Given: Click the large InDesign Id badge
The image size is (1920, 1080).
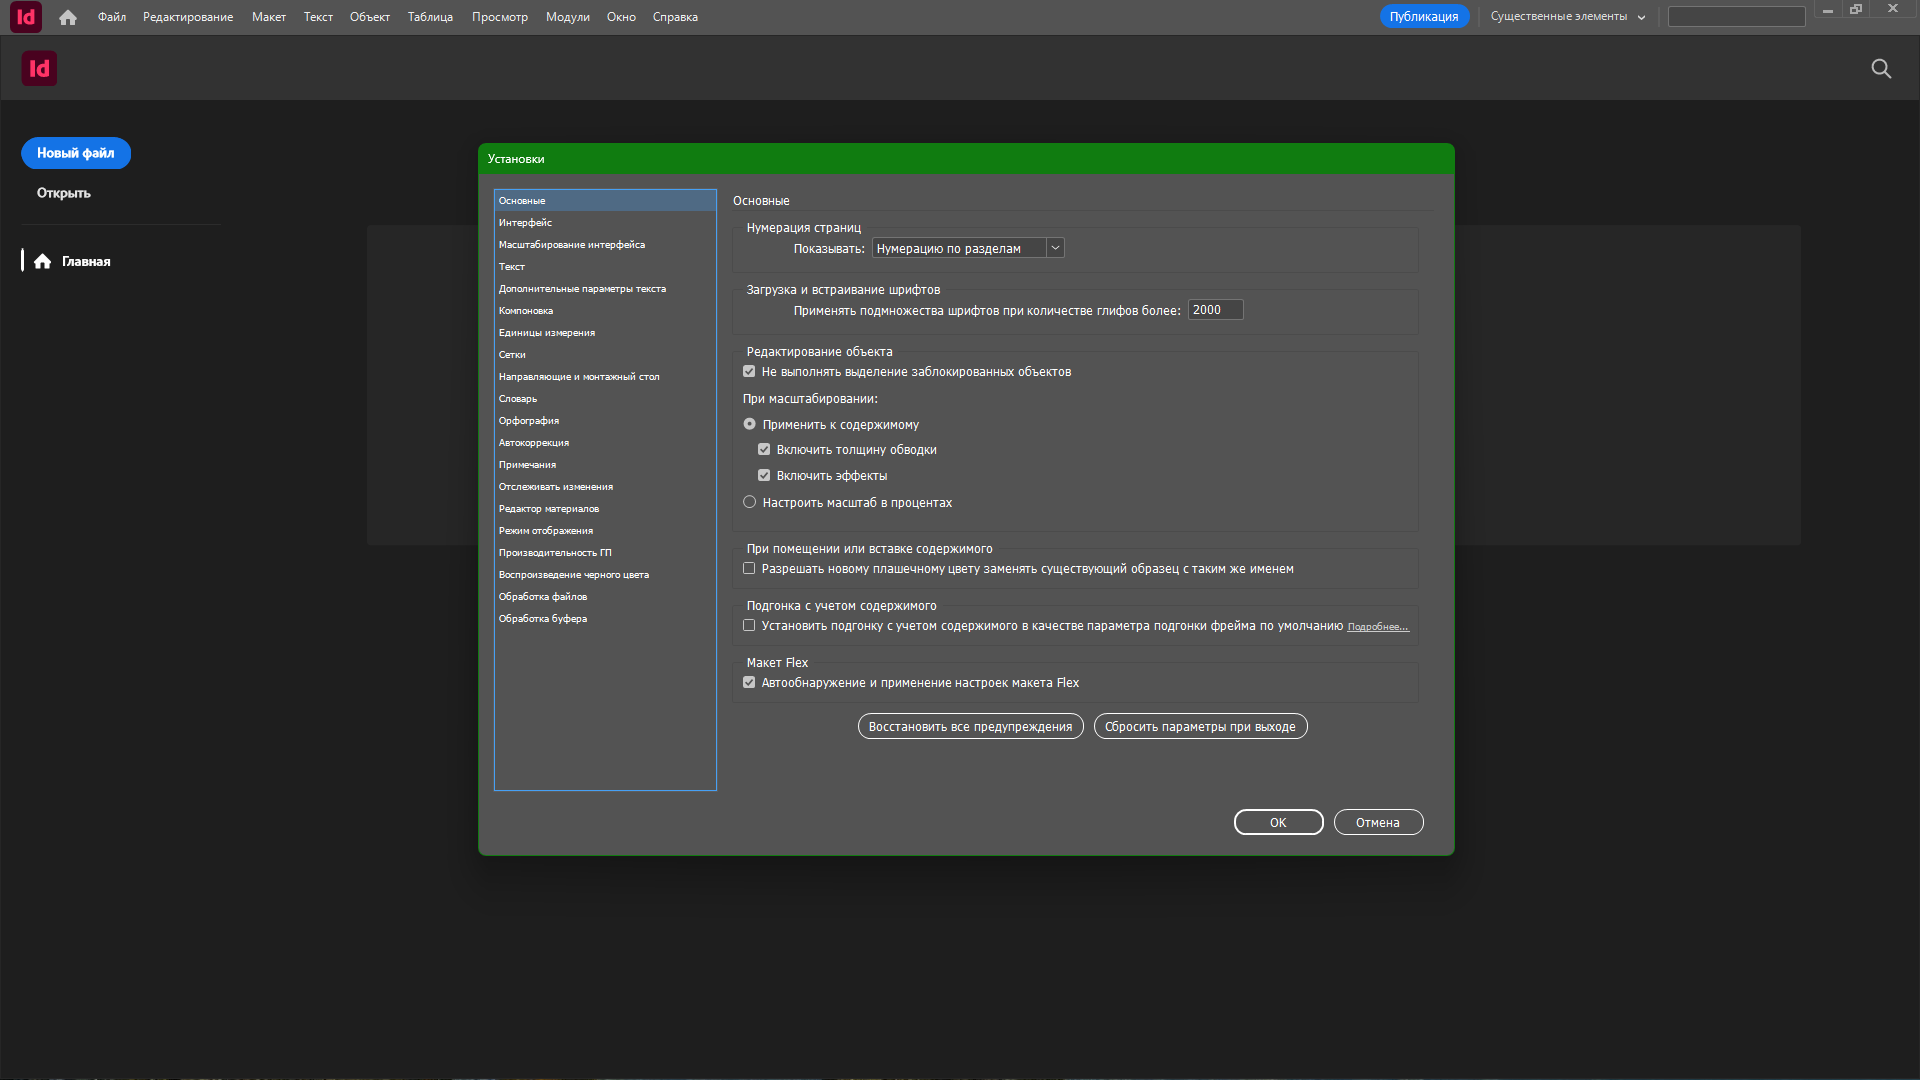Looking at the screenshot, I should click(x=39, y=68).
